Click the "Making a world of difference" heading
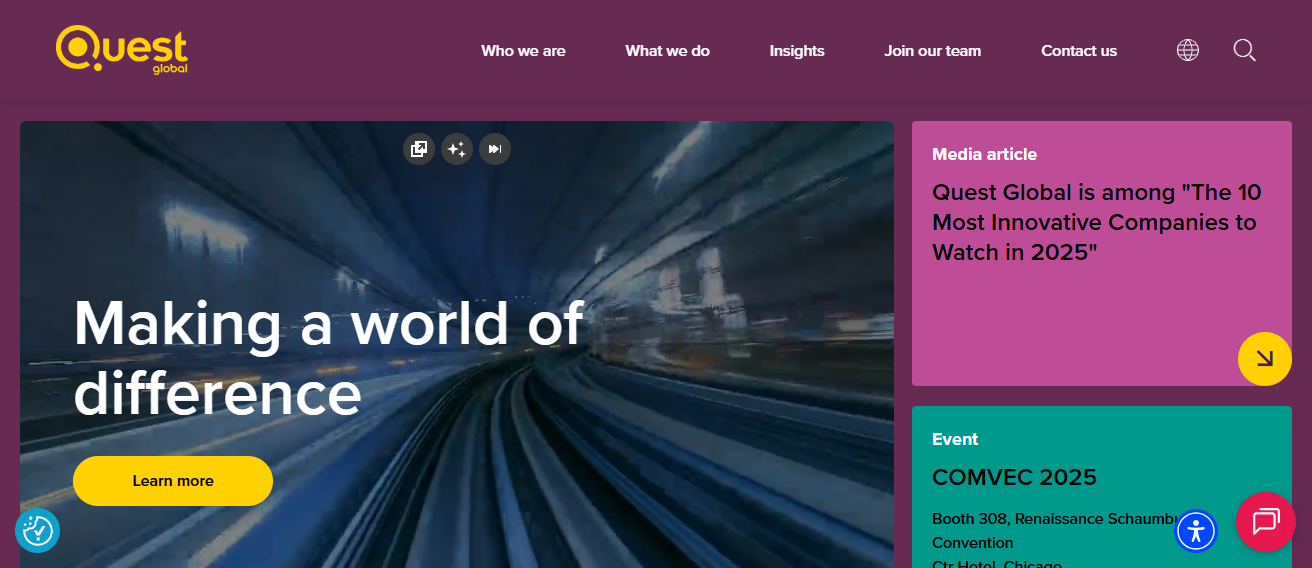The width and height of the screenshot is (1312, 568). coord(328,357)
